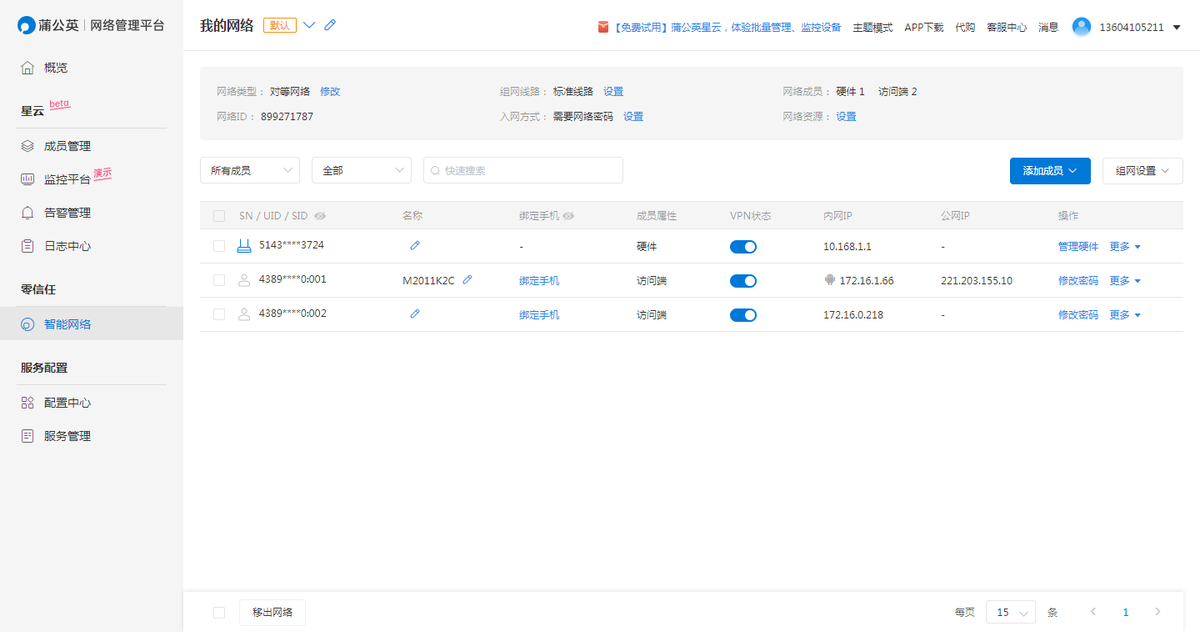
Task: Edit name of 5143****3724 row
Action: [415, 245]
